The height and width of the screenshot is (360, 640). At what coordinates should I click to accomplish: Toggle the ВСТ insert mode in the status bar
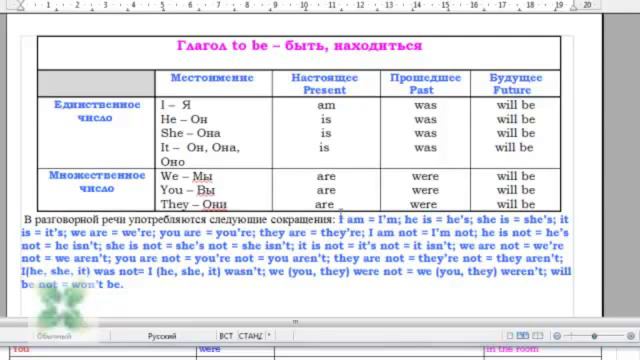pos(226,336)
